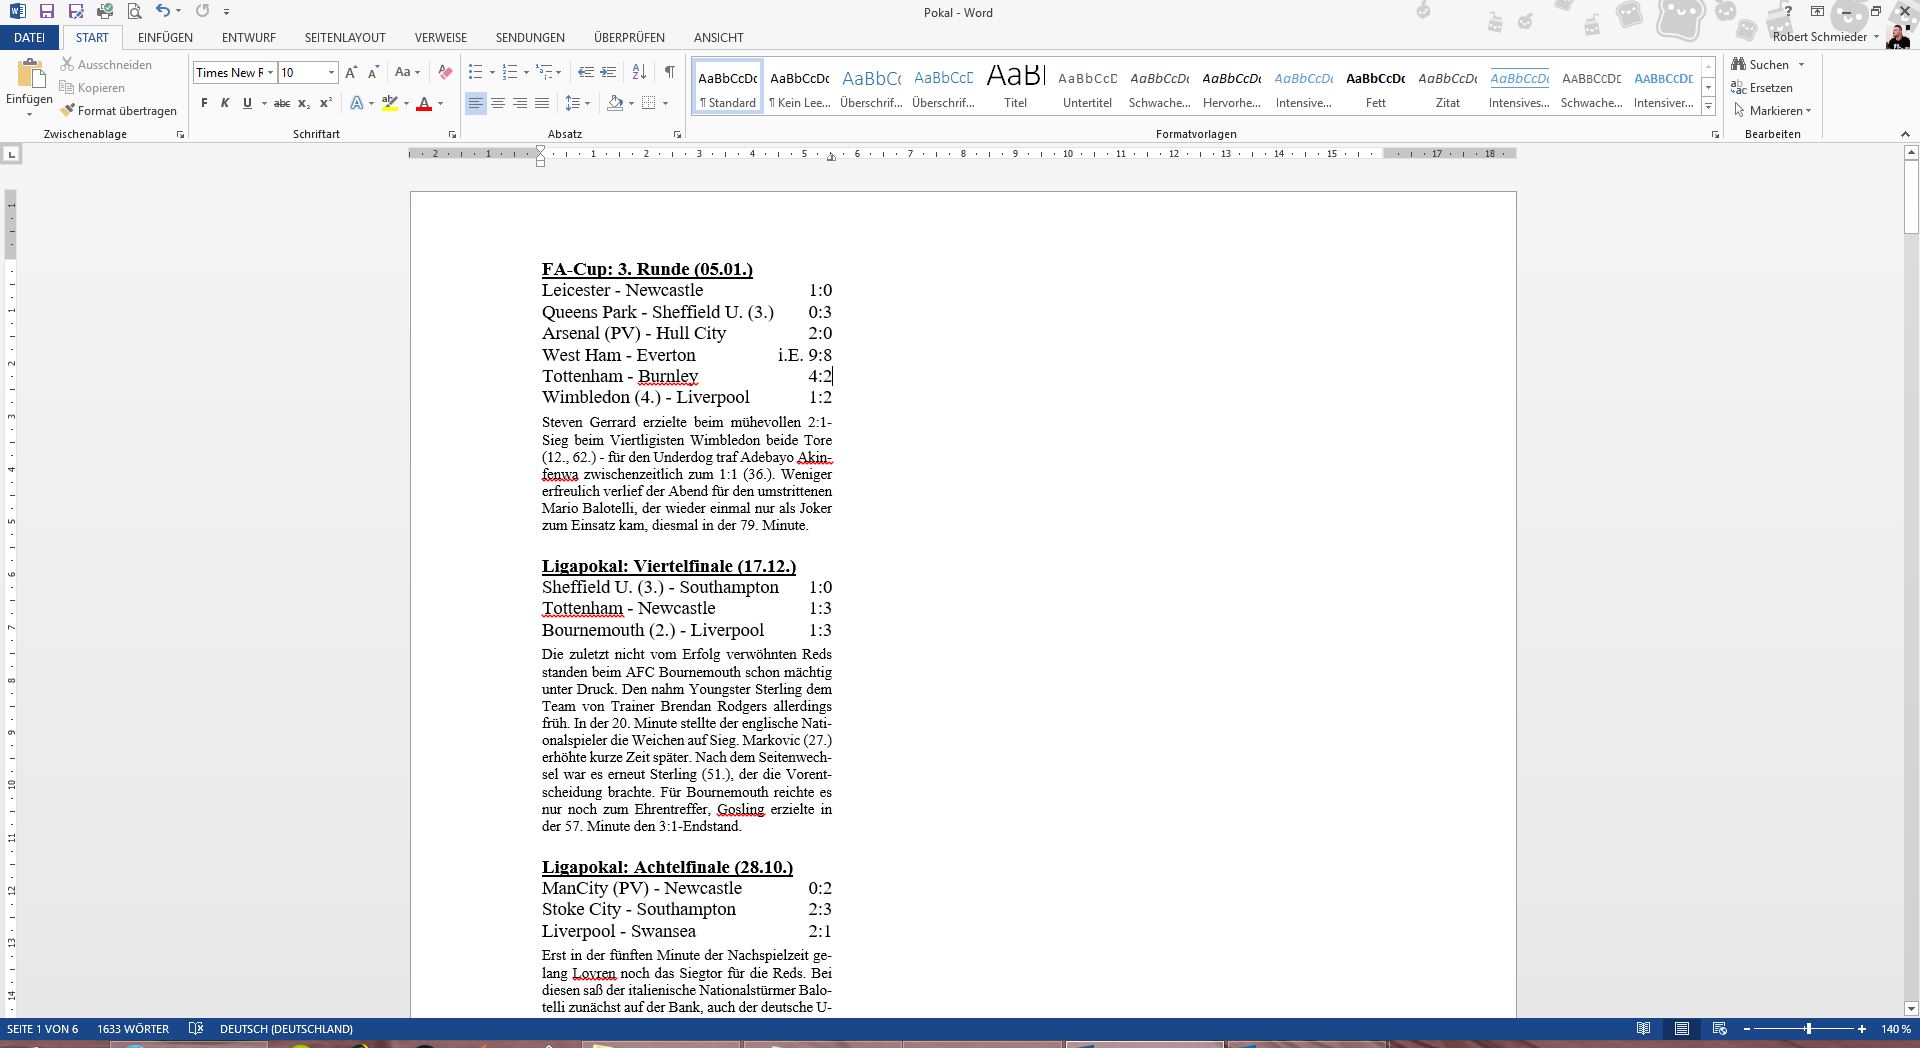Zoom out with the minus button

pyautogui.click(x=1747, y=1029)
